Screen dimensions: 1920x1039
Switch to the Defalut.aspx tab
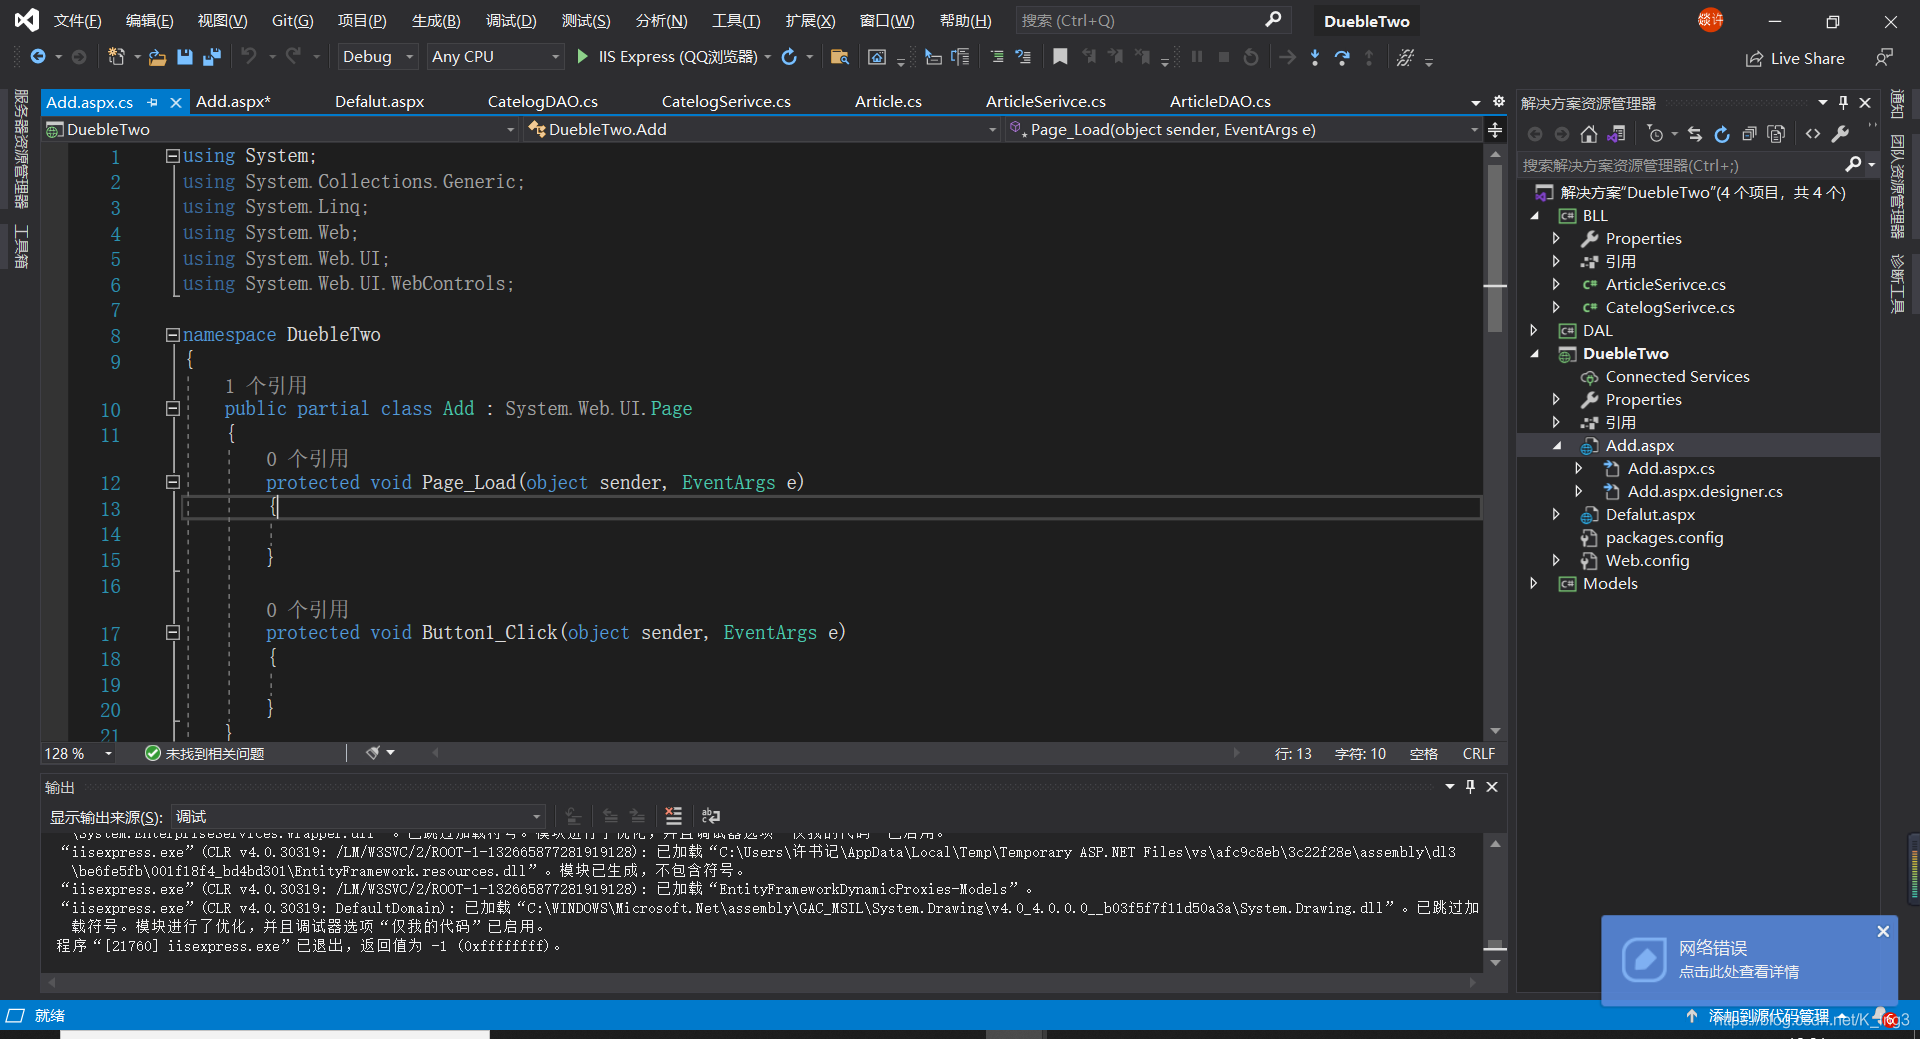coord(380,102)
